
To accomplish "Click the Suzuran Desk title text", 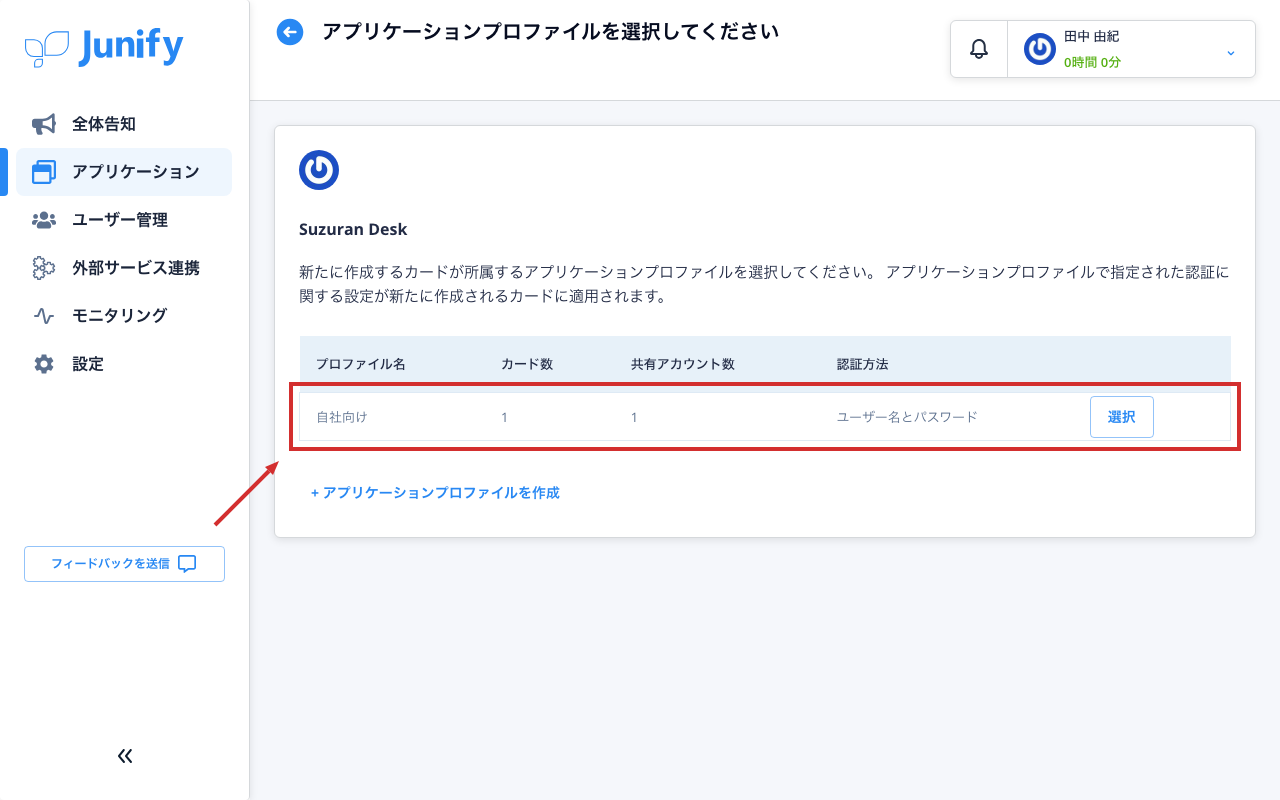I will tap(353, 229).
